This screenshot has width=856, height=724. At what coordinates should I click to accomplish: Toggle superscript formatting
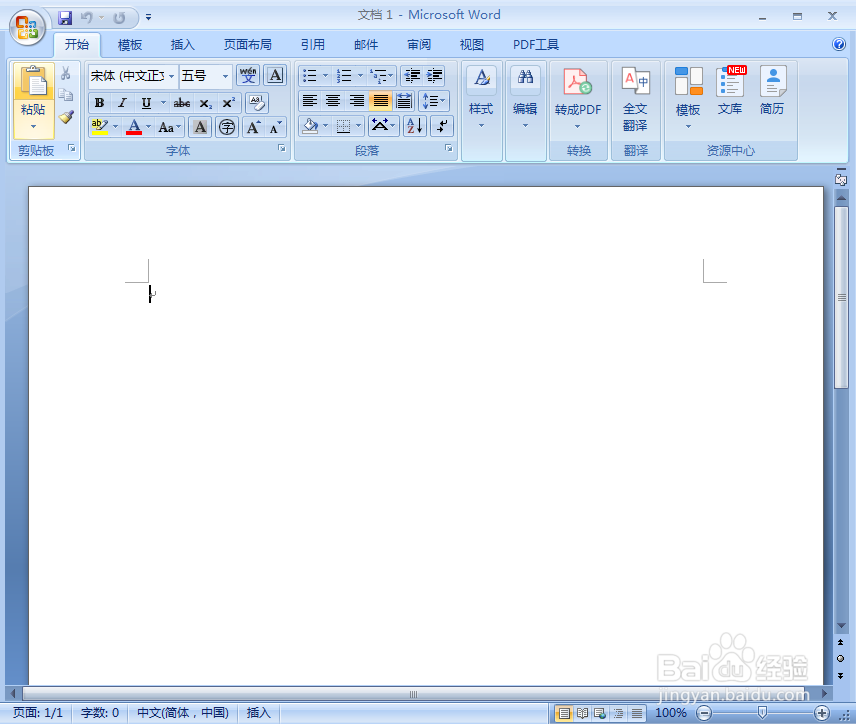click(228, 103)
